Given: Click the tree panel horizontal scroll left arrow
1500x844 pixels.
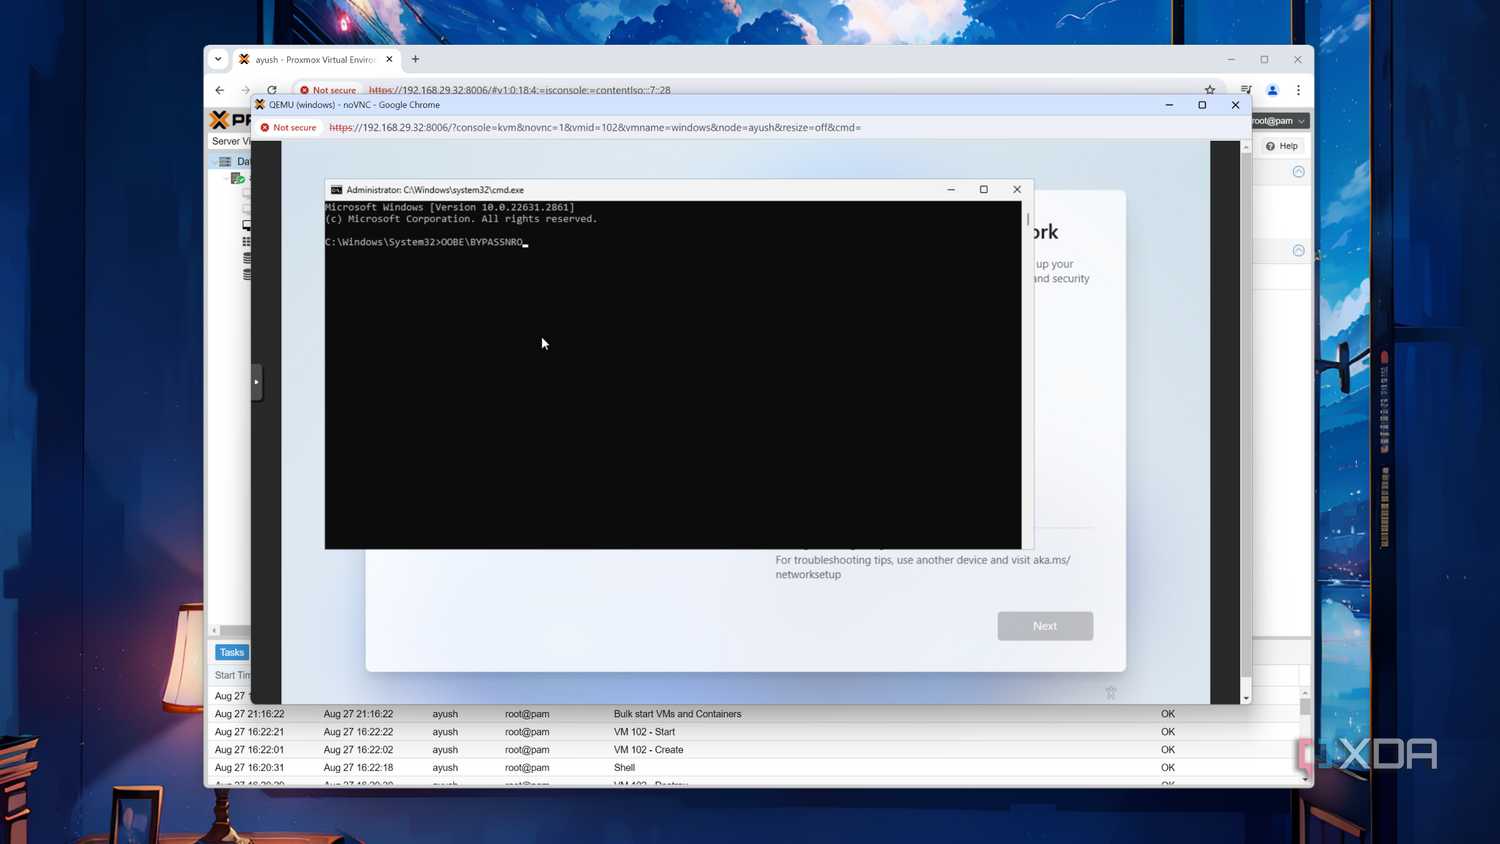Looking at the screenshot, I should tap(215, 631).
